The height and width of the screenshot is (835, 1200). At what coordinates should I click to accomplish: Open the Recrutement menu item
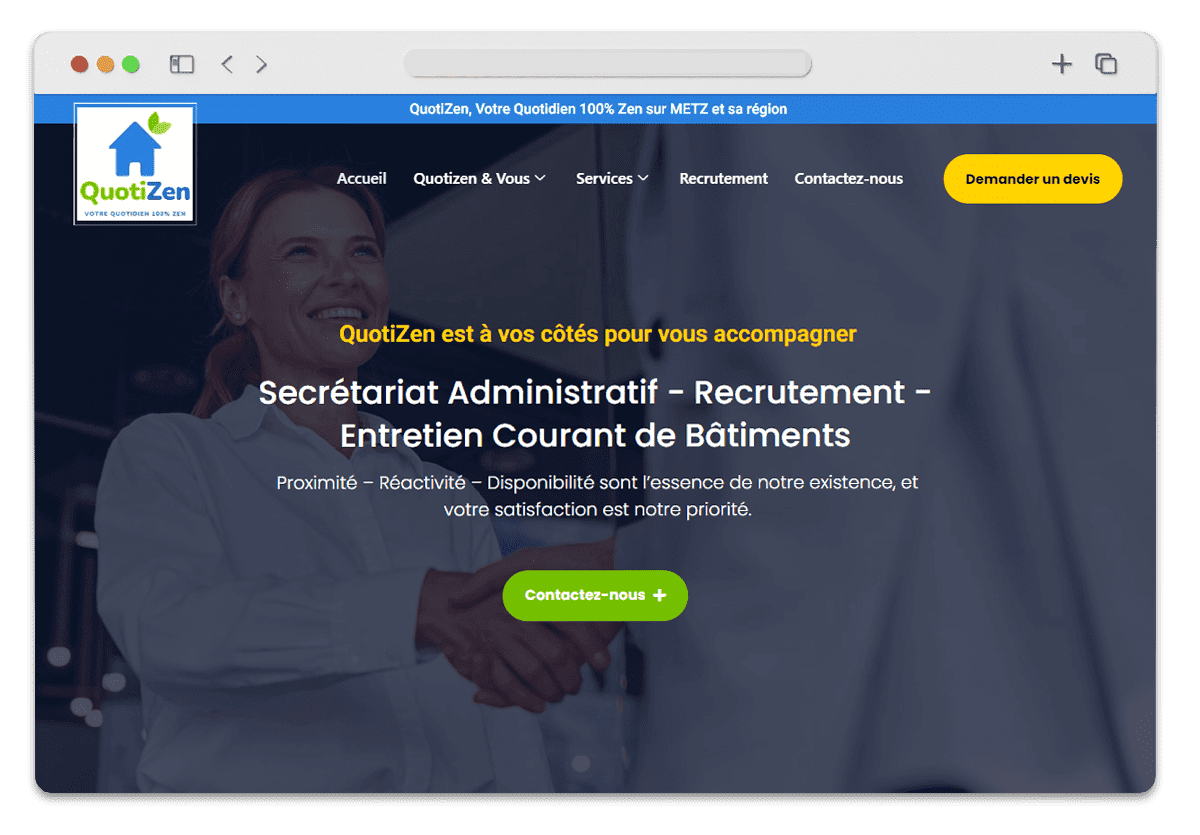coord(724,178)
